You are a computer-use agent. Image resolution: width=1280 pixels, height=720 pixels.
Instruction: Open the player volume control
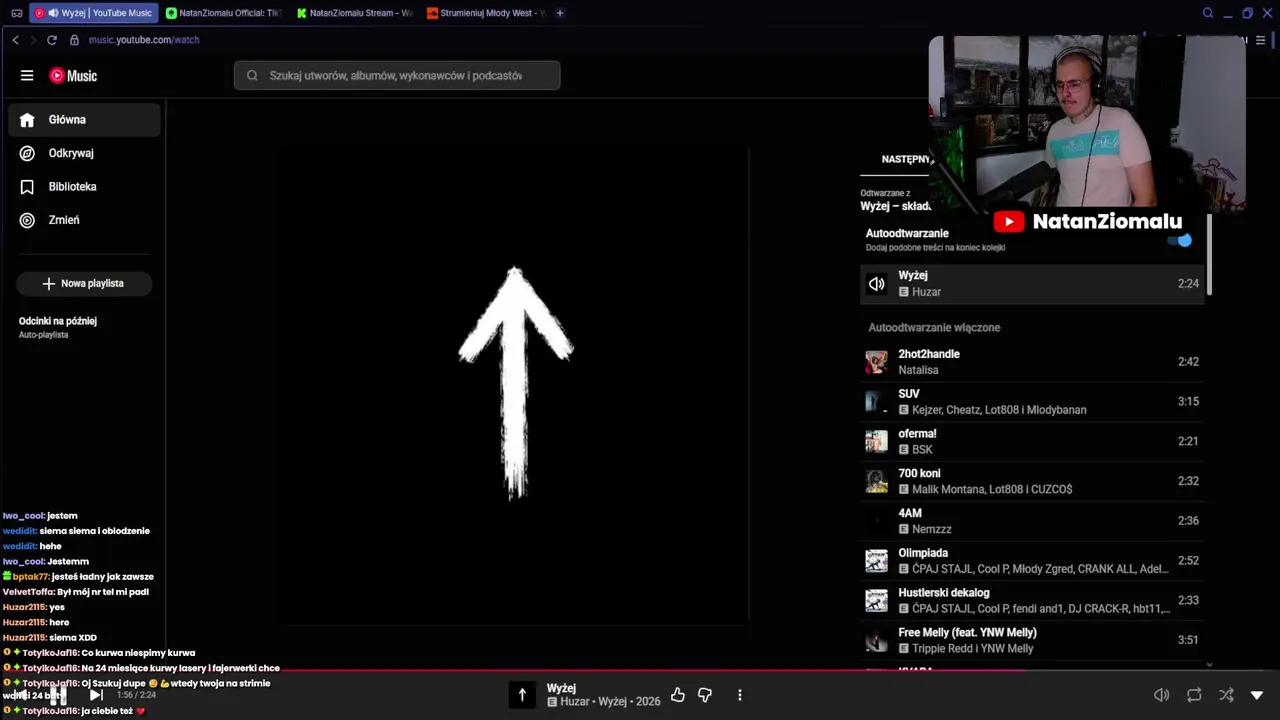click(1161, 695)
